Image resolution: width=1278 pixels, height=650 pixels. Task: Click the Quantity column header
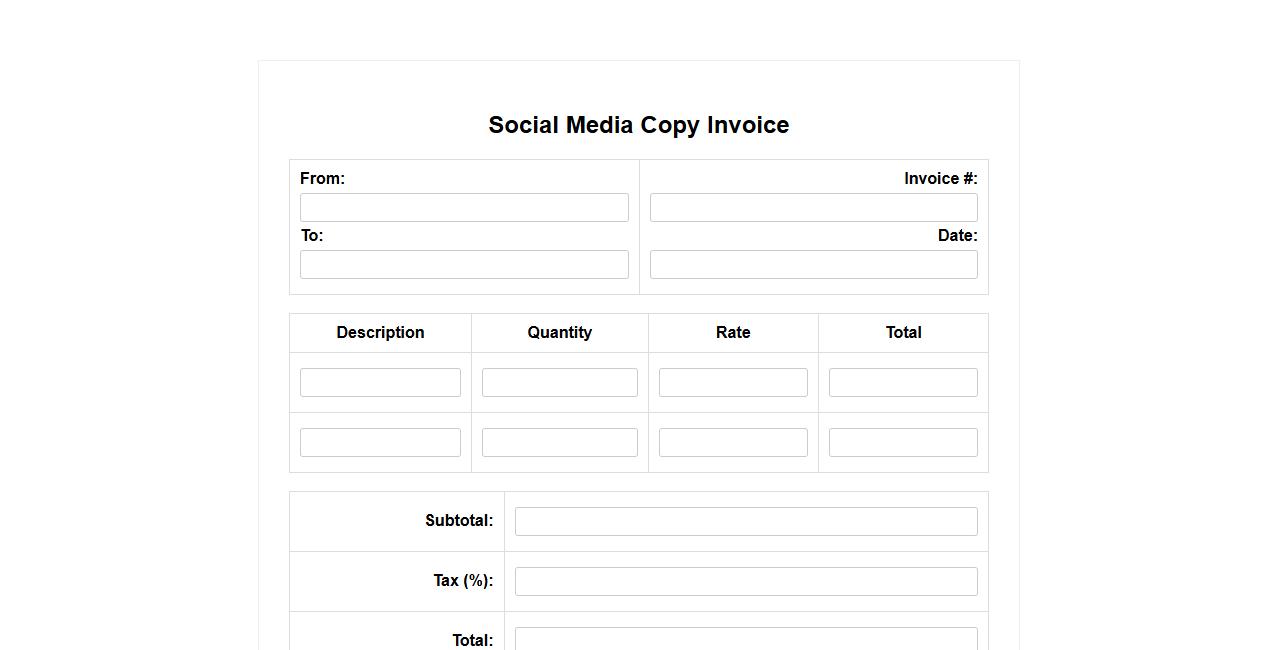point(559,333)
